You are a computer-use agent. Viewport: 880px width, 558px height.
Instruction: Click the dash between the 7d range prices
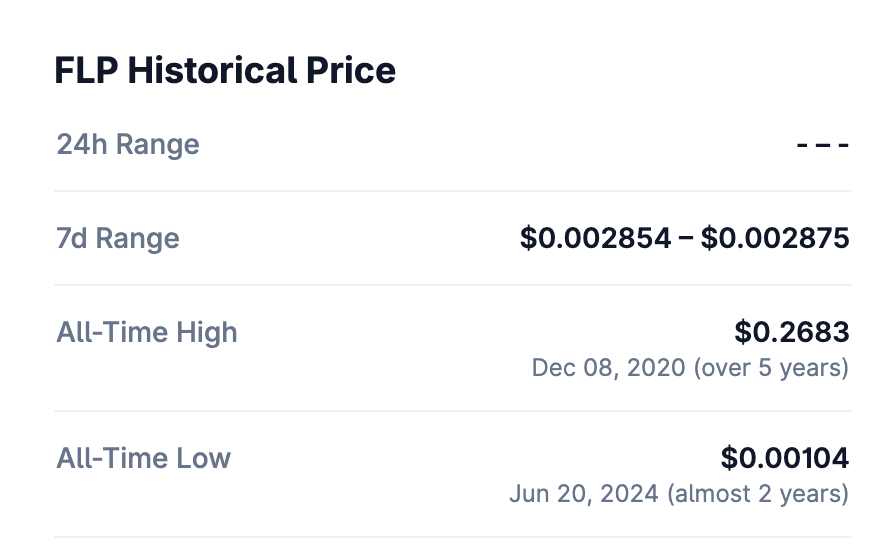pyautogui.click(x=685, y=239)
